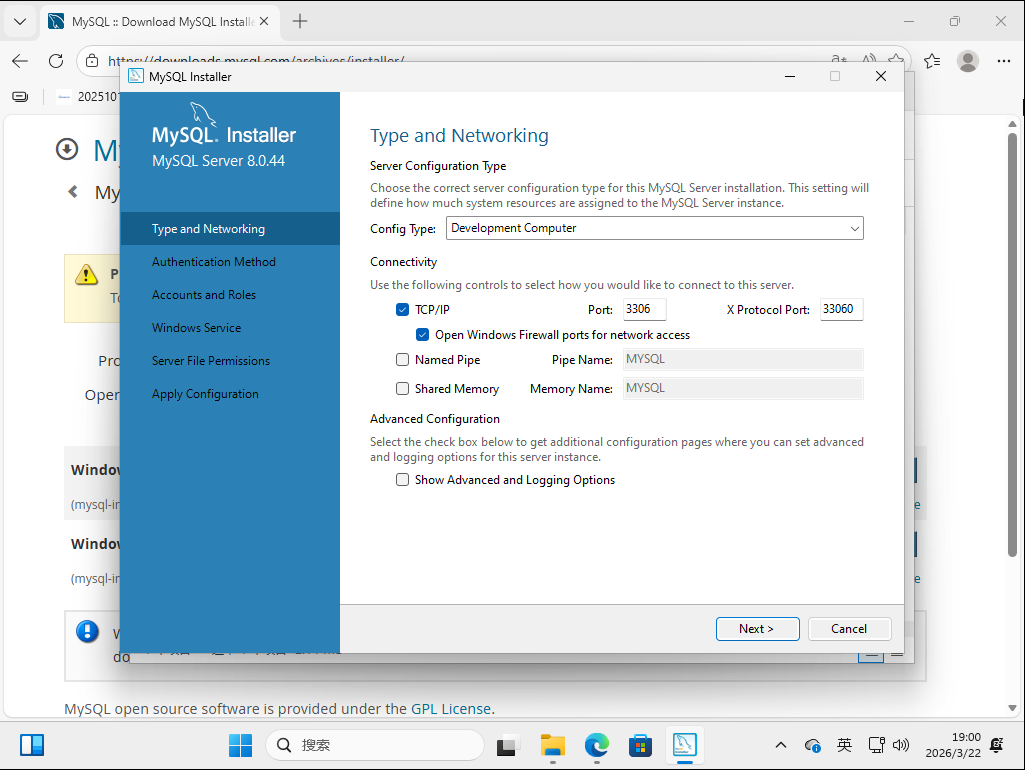Screen dimensions: 1025x770
Task: Click the MySQL Installer title bar icon
Action: [136, 76]
